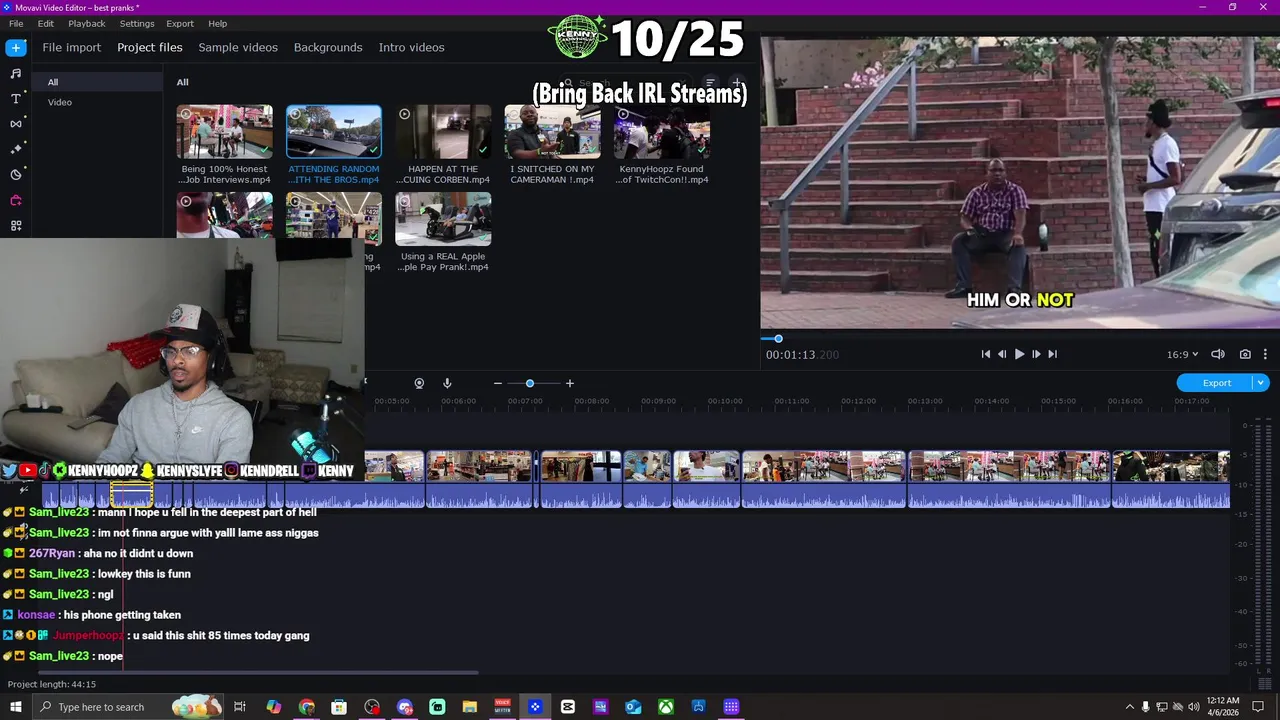Take a snapshot with the camera icon
1280x720 pixels.
click(1245, 354)
